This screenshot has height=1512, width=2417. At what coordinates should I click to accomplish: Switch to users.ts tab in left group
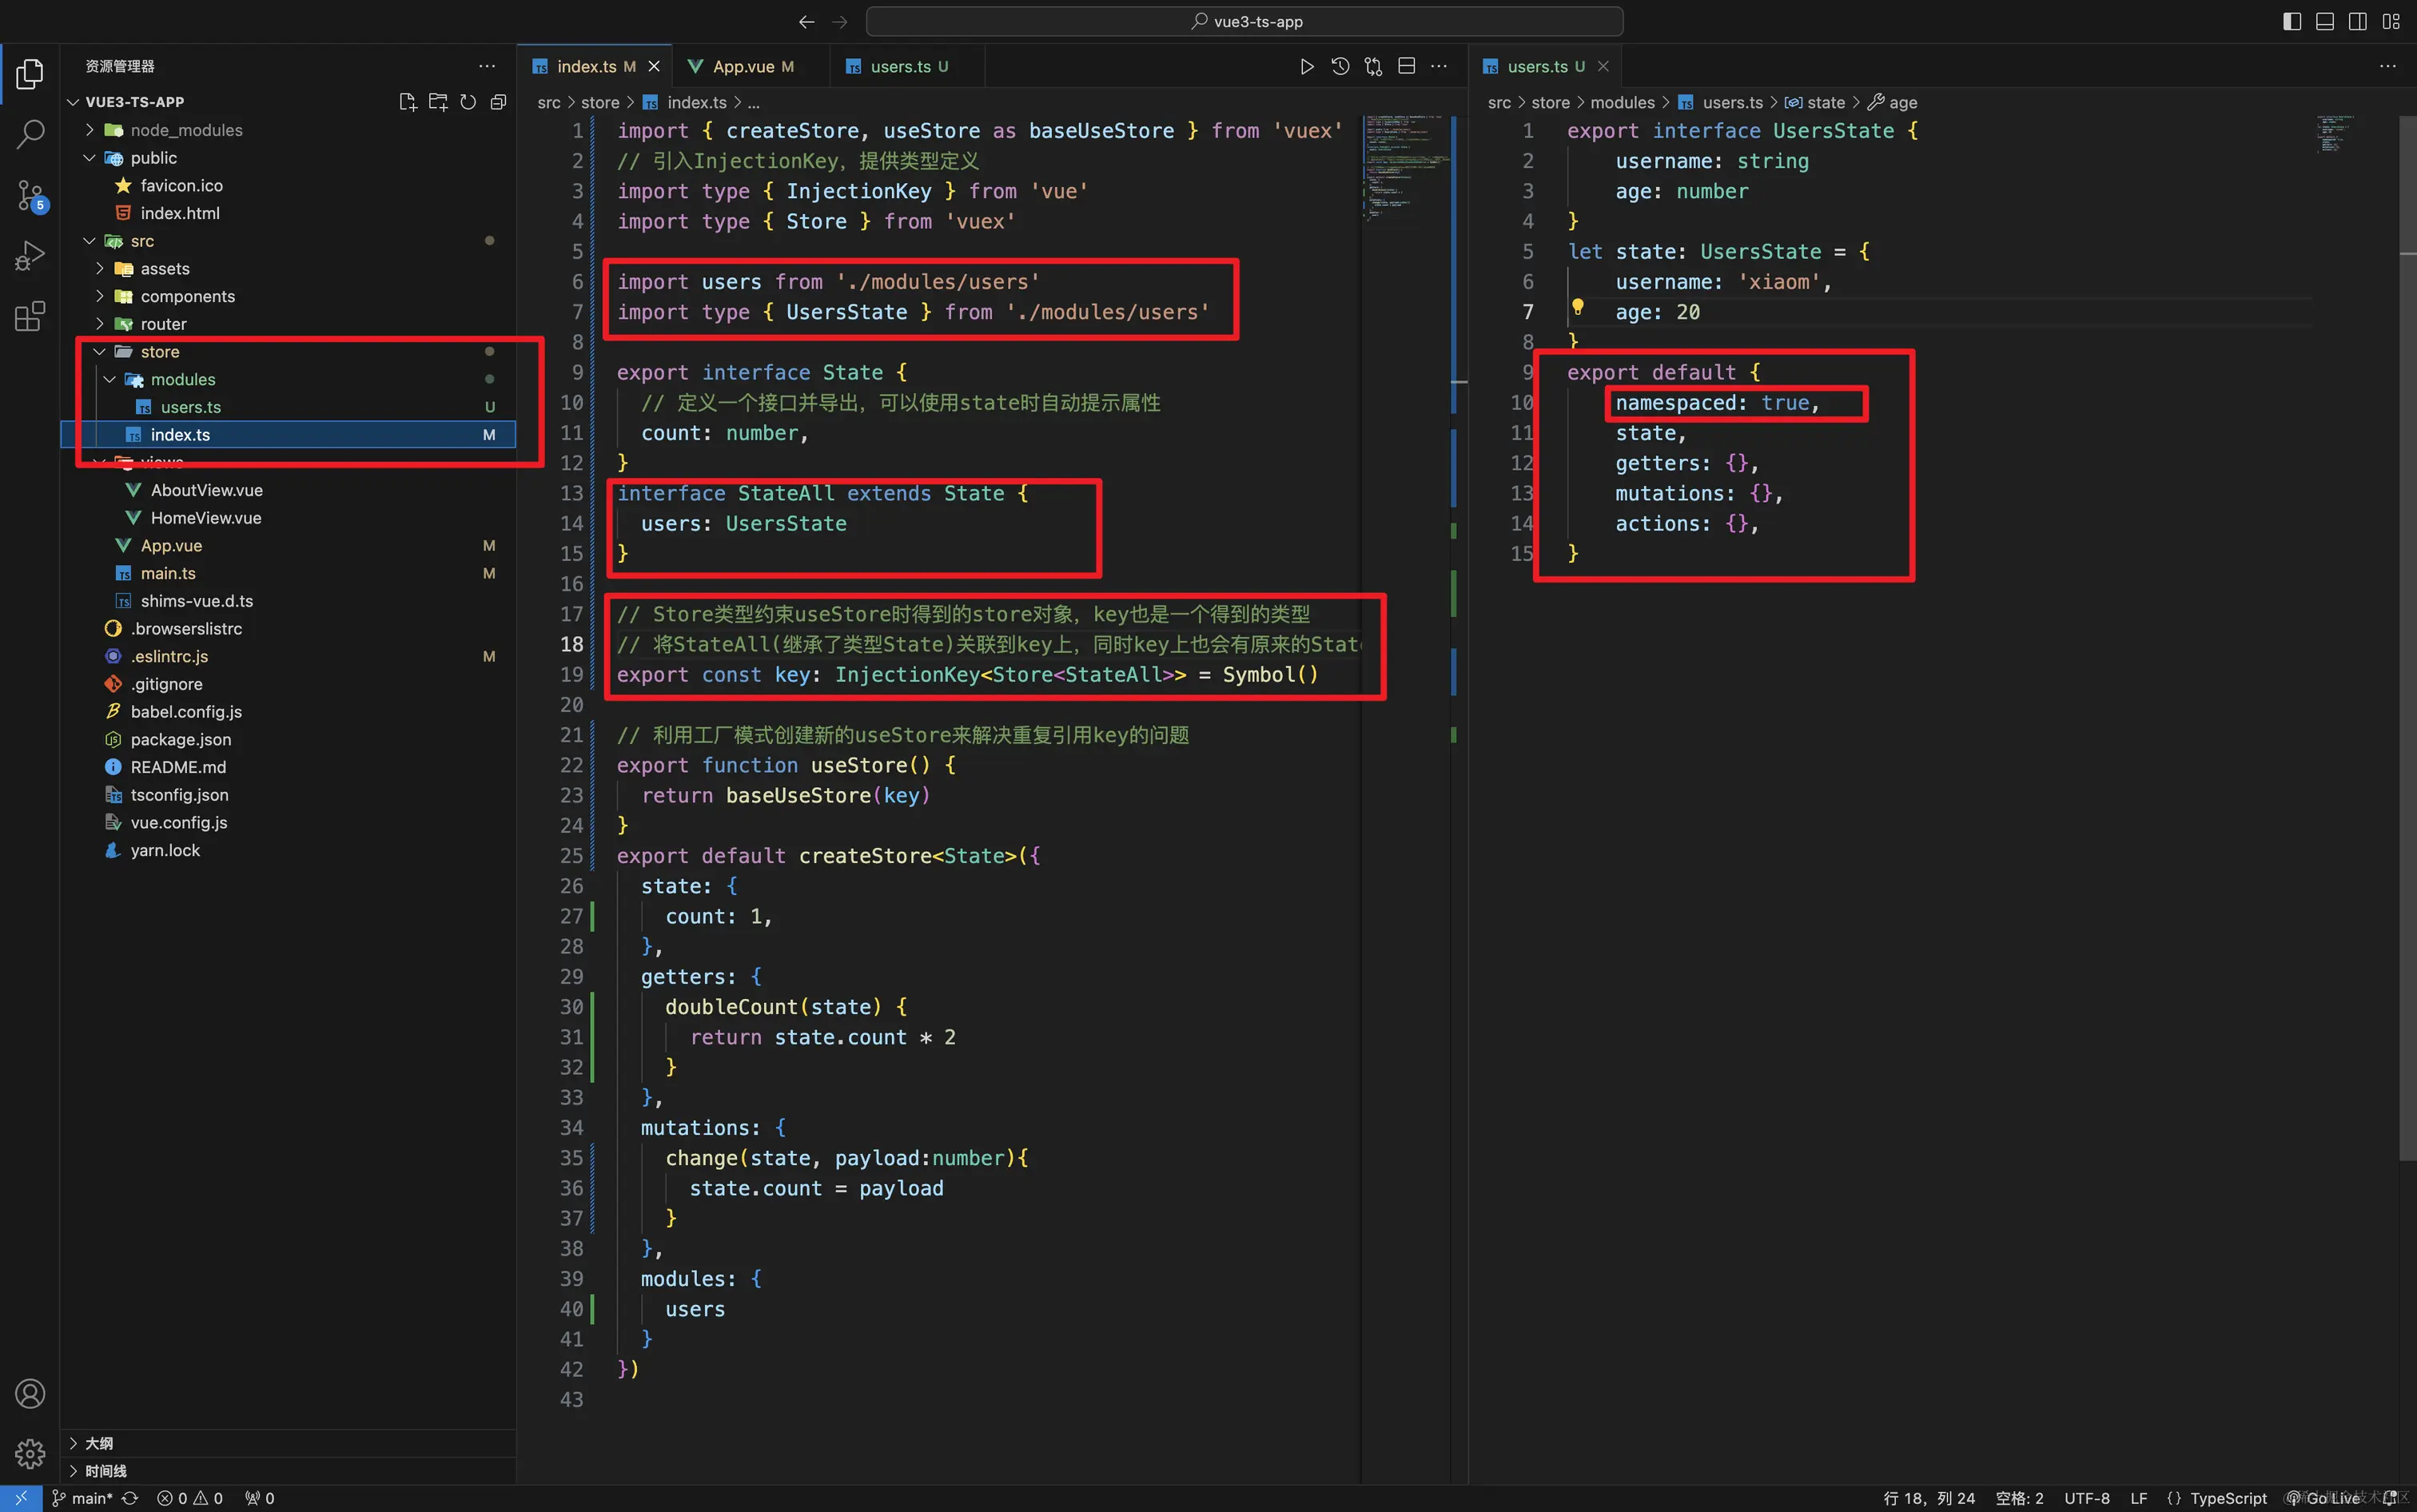click(x=899, y=66)
